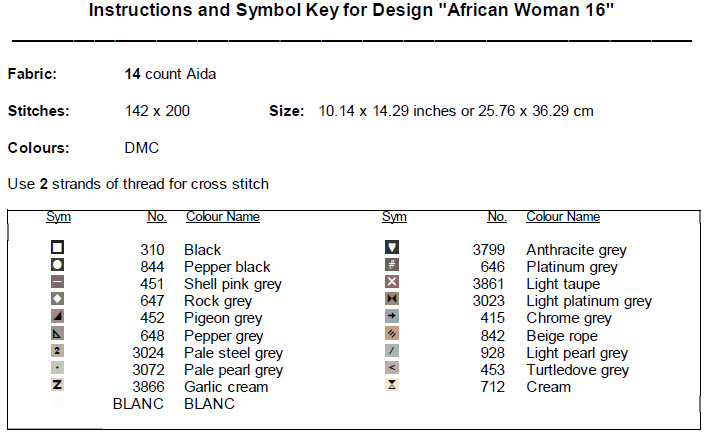Click the Anthracite grey 3799 symbol

point(392,248)
